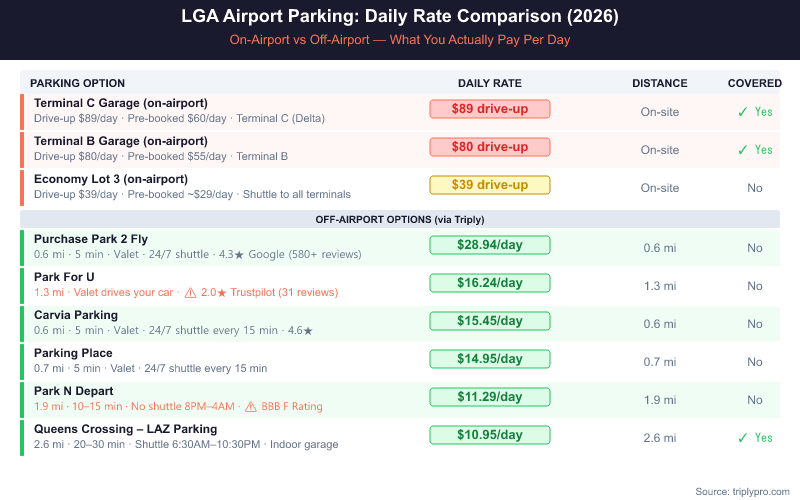Click the warning icon beside Trustpilot rating
The image size is (800, 500).
[x=190, y=293]
